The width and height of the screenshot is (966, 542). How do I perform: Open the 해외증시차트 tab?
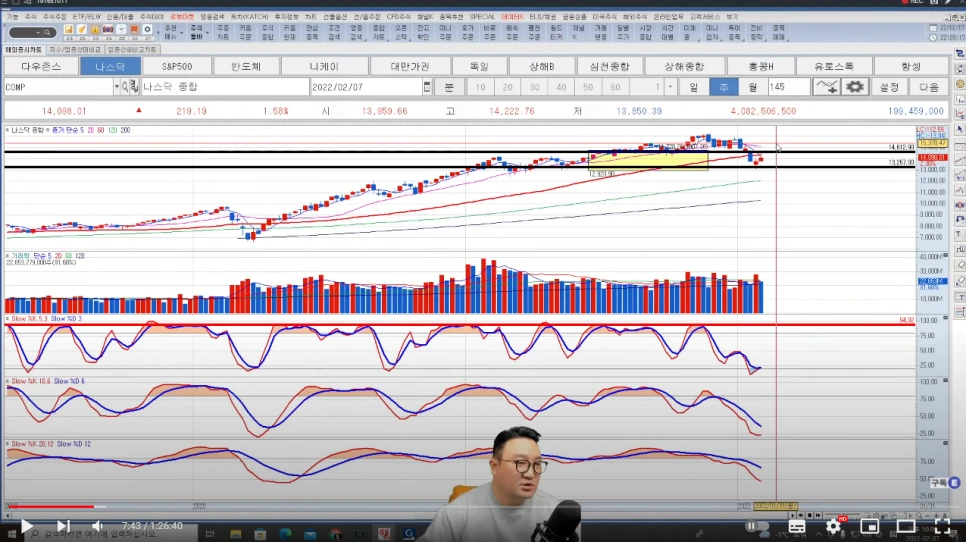point(23,49)
